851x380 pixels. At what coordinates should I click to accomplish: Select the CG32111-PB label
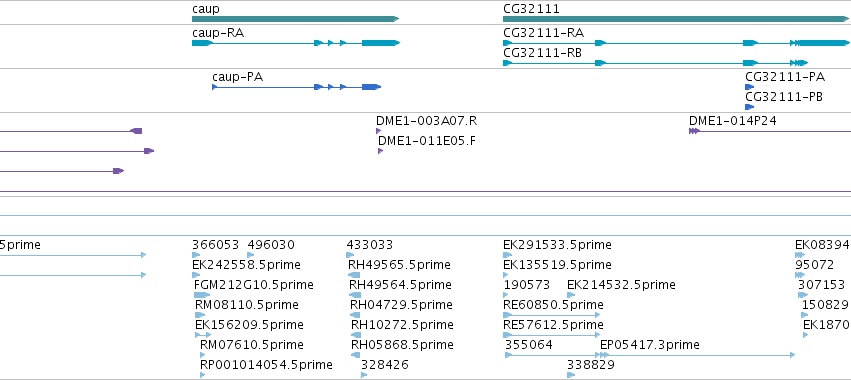(x=784, y=97)
